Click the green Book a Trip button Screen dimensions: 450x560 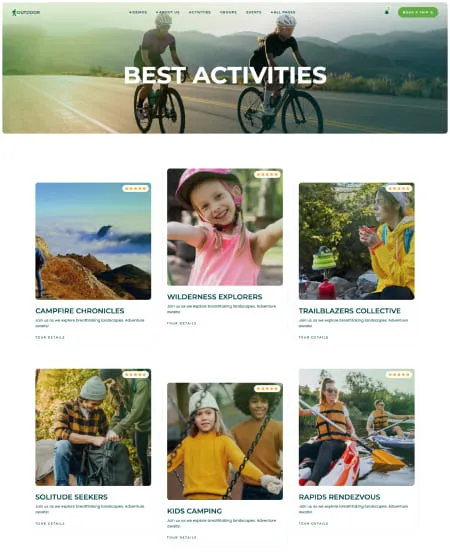(x=418, y=12)
